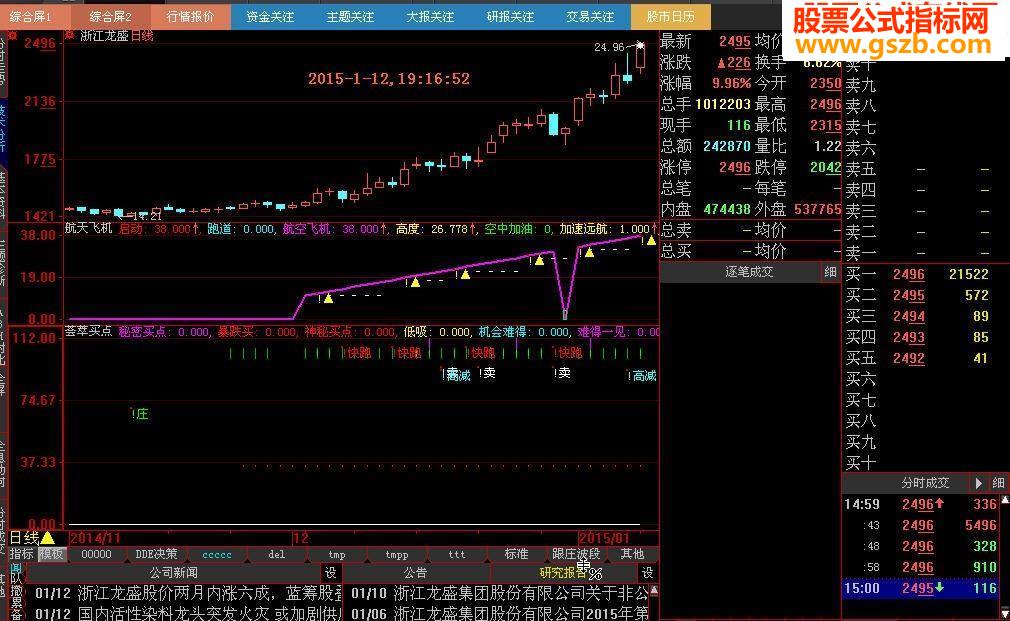1010x621 pixels.
Task: Click 设 button next to 公司新闻
Action: coord(330,572)
